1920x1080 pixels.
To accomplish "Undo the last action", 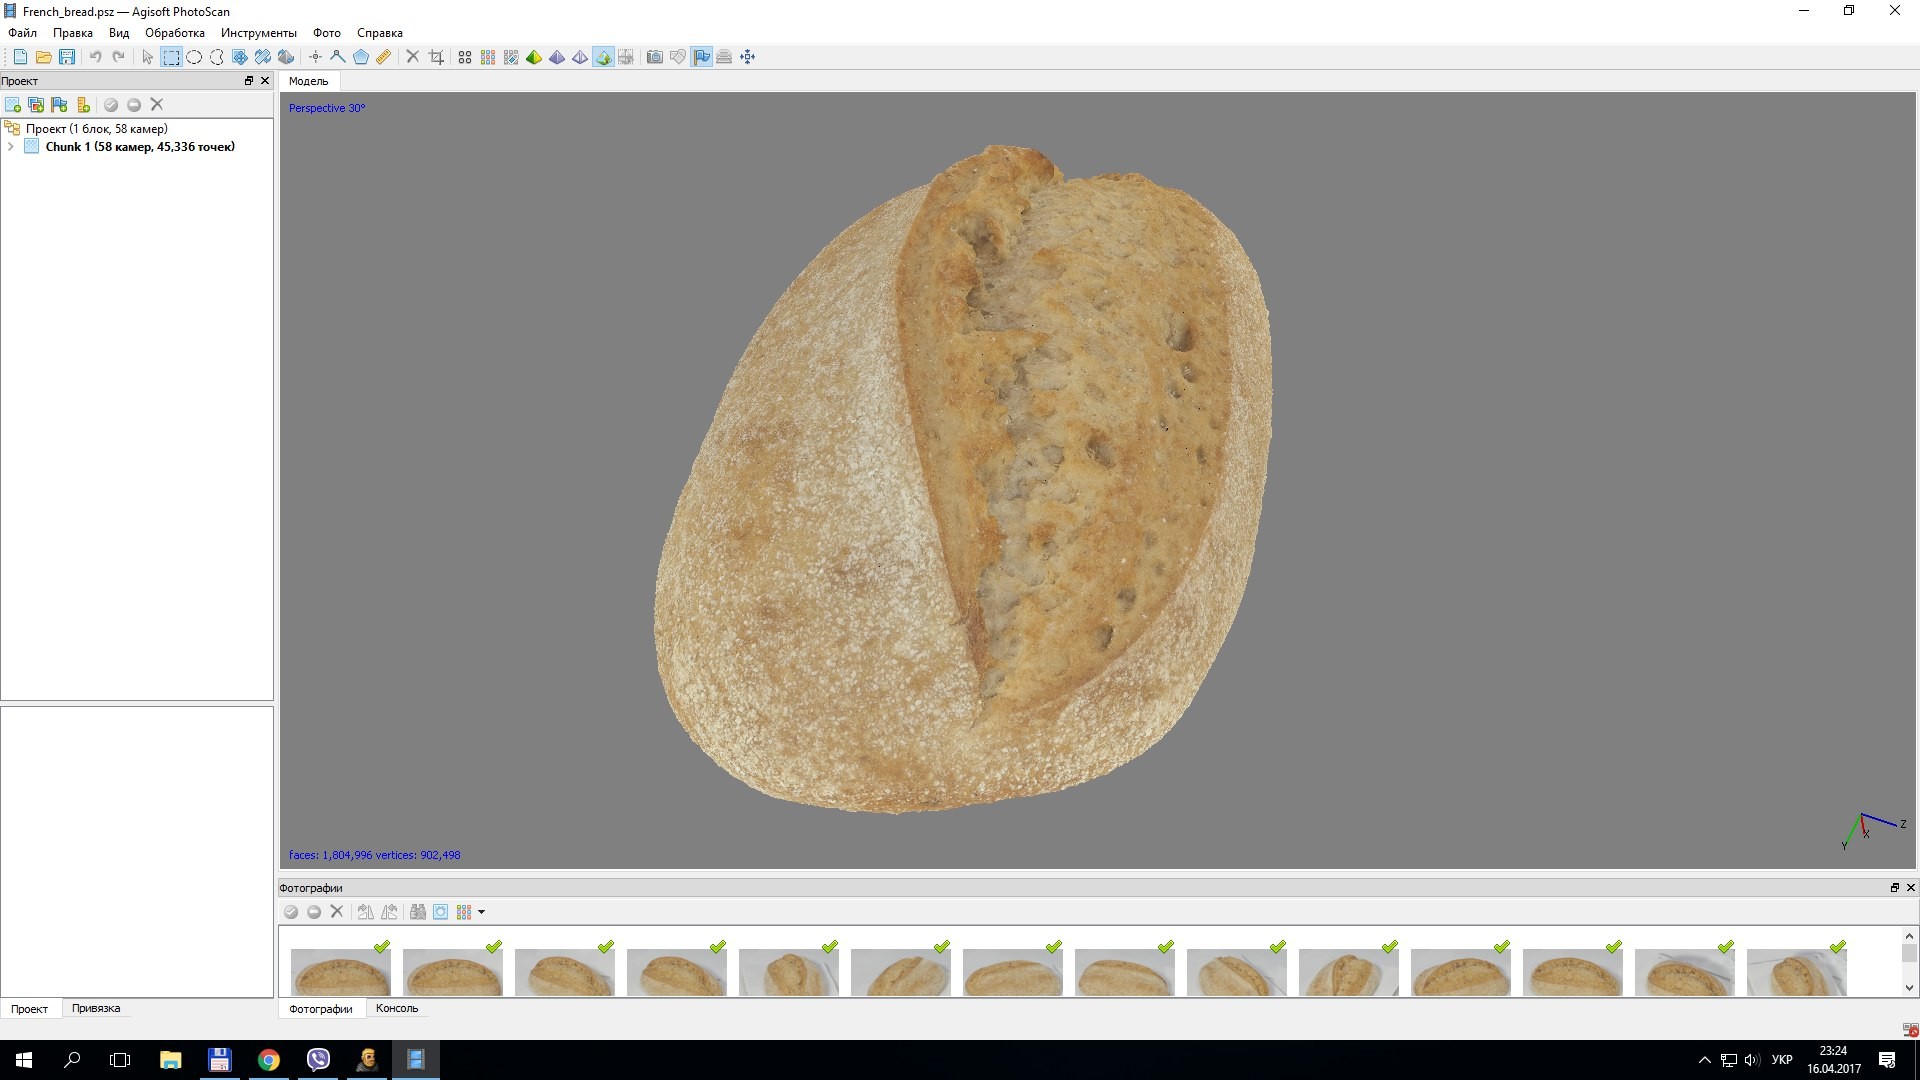I will pyautogui.click(x=95, y=57).
